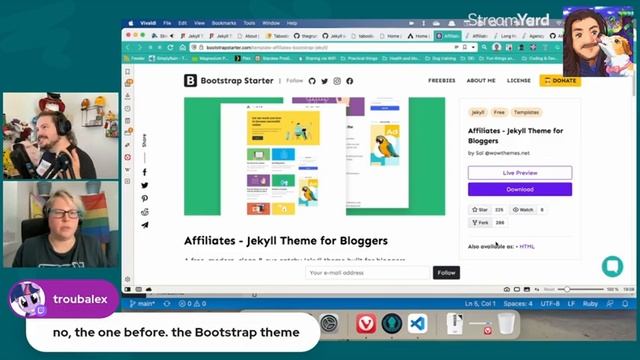Viewport: 640px width, 360px height.
Task: Open the downloads panel icon in Vivaldi sidebar
Action: [x=128, y=96]
